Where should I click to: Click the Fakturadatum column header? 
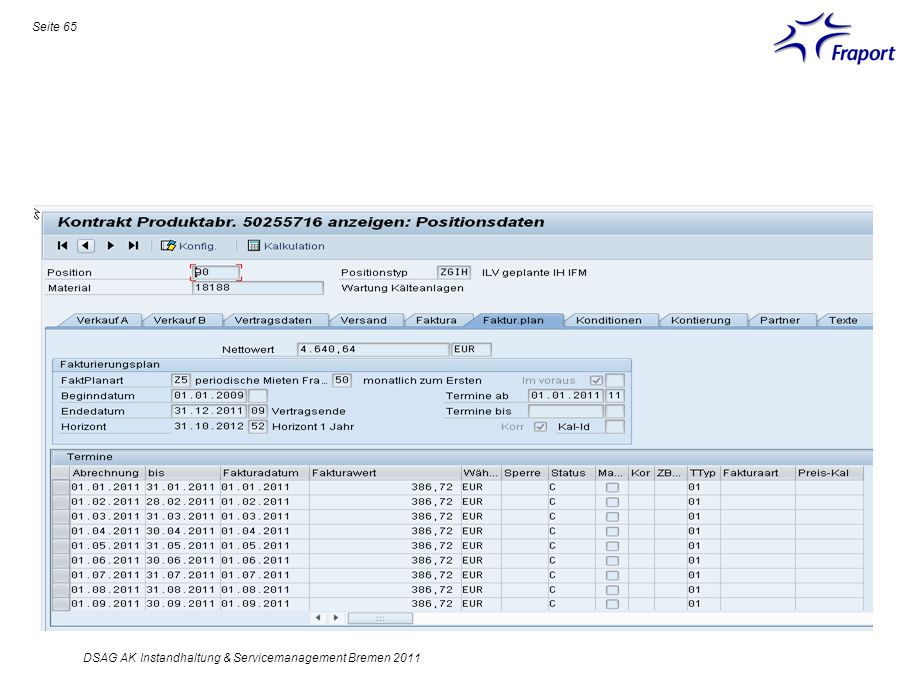coord(264,473)
